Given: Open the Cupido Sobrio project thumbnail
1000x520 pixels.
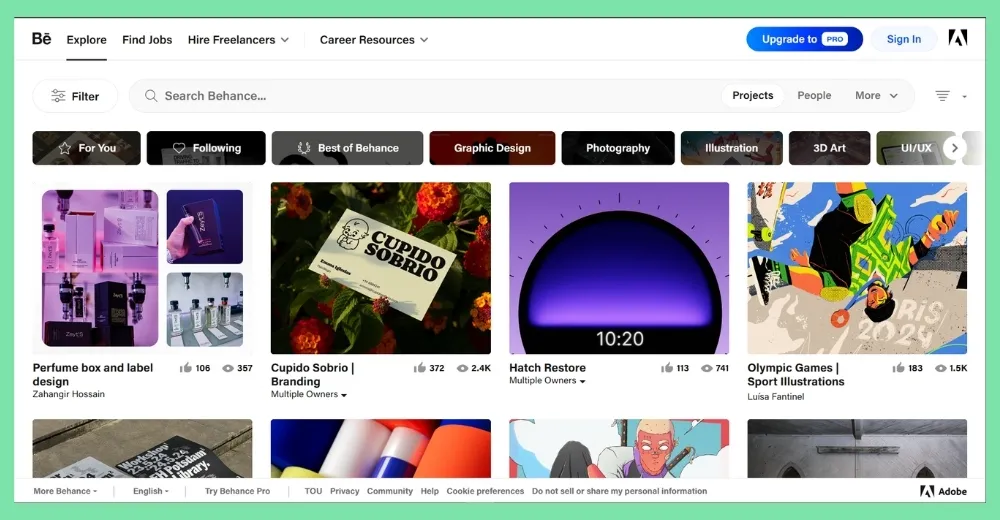Looking at the screenshot, I should click(x=381, y=268).
